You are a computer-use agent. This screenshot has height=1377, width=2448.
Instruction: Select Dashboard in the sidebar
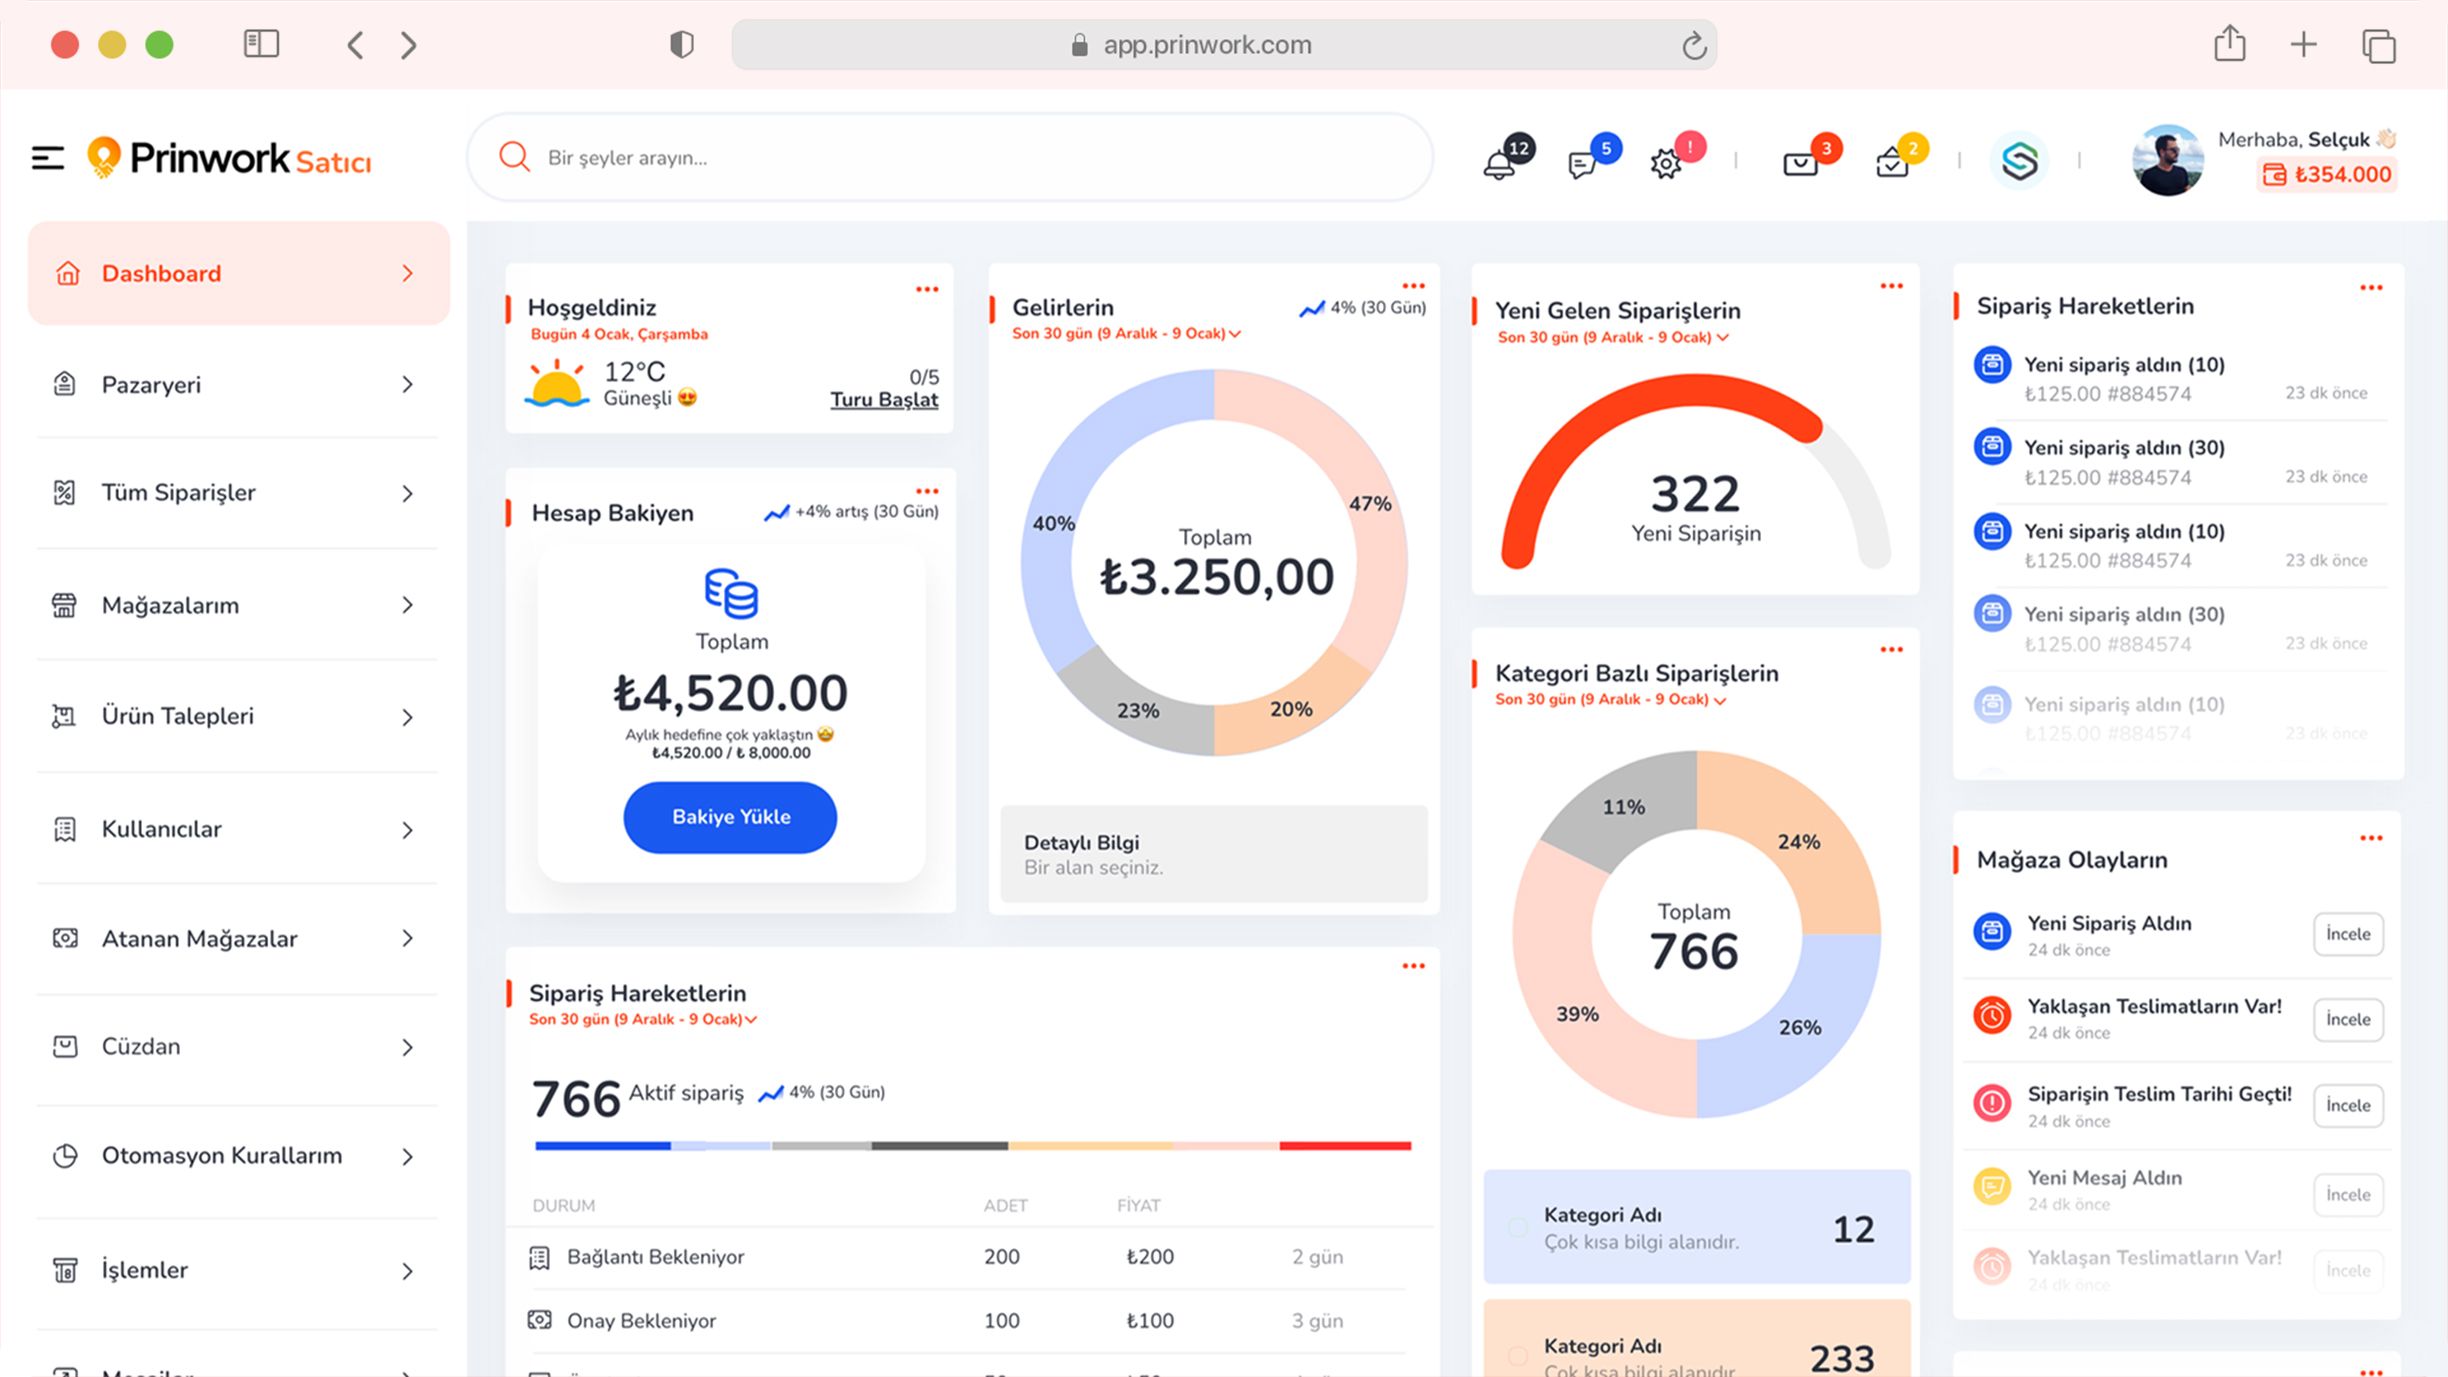(239, 273)
